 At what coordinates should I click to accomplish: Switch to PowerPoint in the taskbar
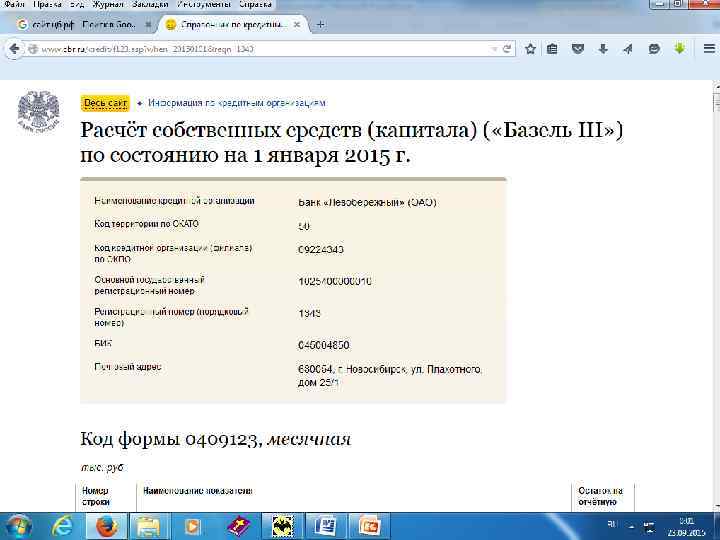[x=369, y=527]
